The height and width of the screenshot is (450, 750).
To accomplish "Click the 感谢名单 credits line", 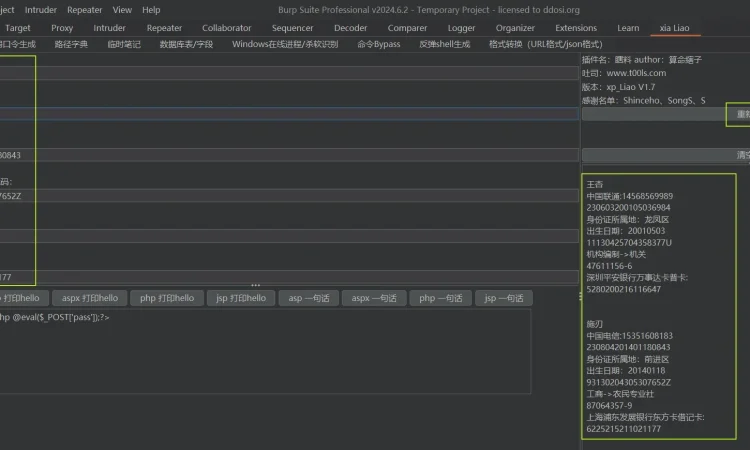I will 643,100.
